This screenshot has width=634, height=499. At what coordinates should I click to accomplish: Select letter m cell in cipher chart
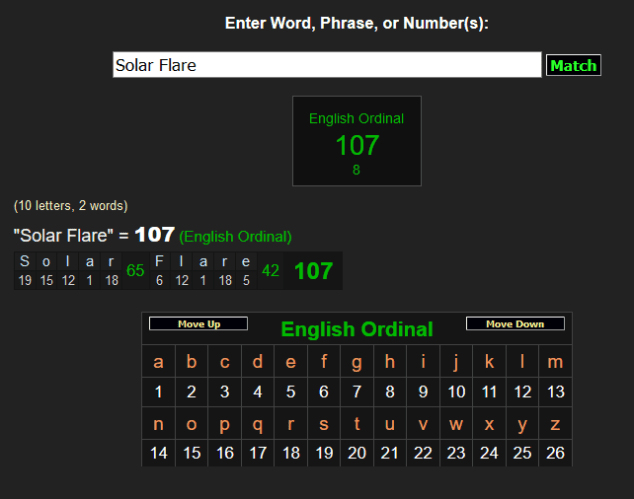pyautogui.click(x=555, y=362)
